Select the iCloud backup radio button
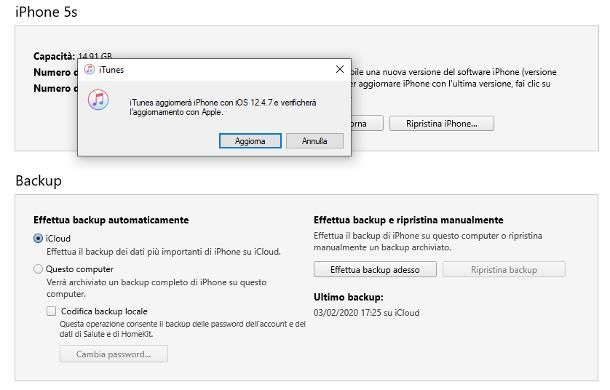 38,238
